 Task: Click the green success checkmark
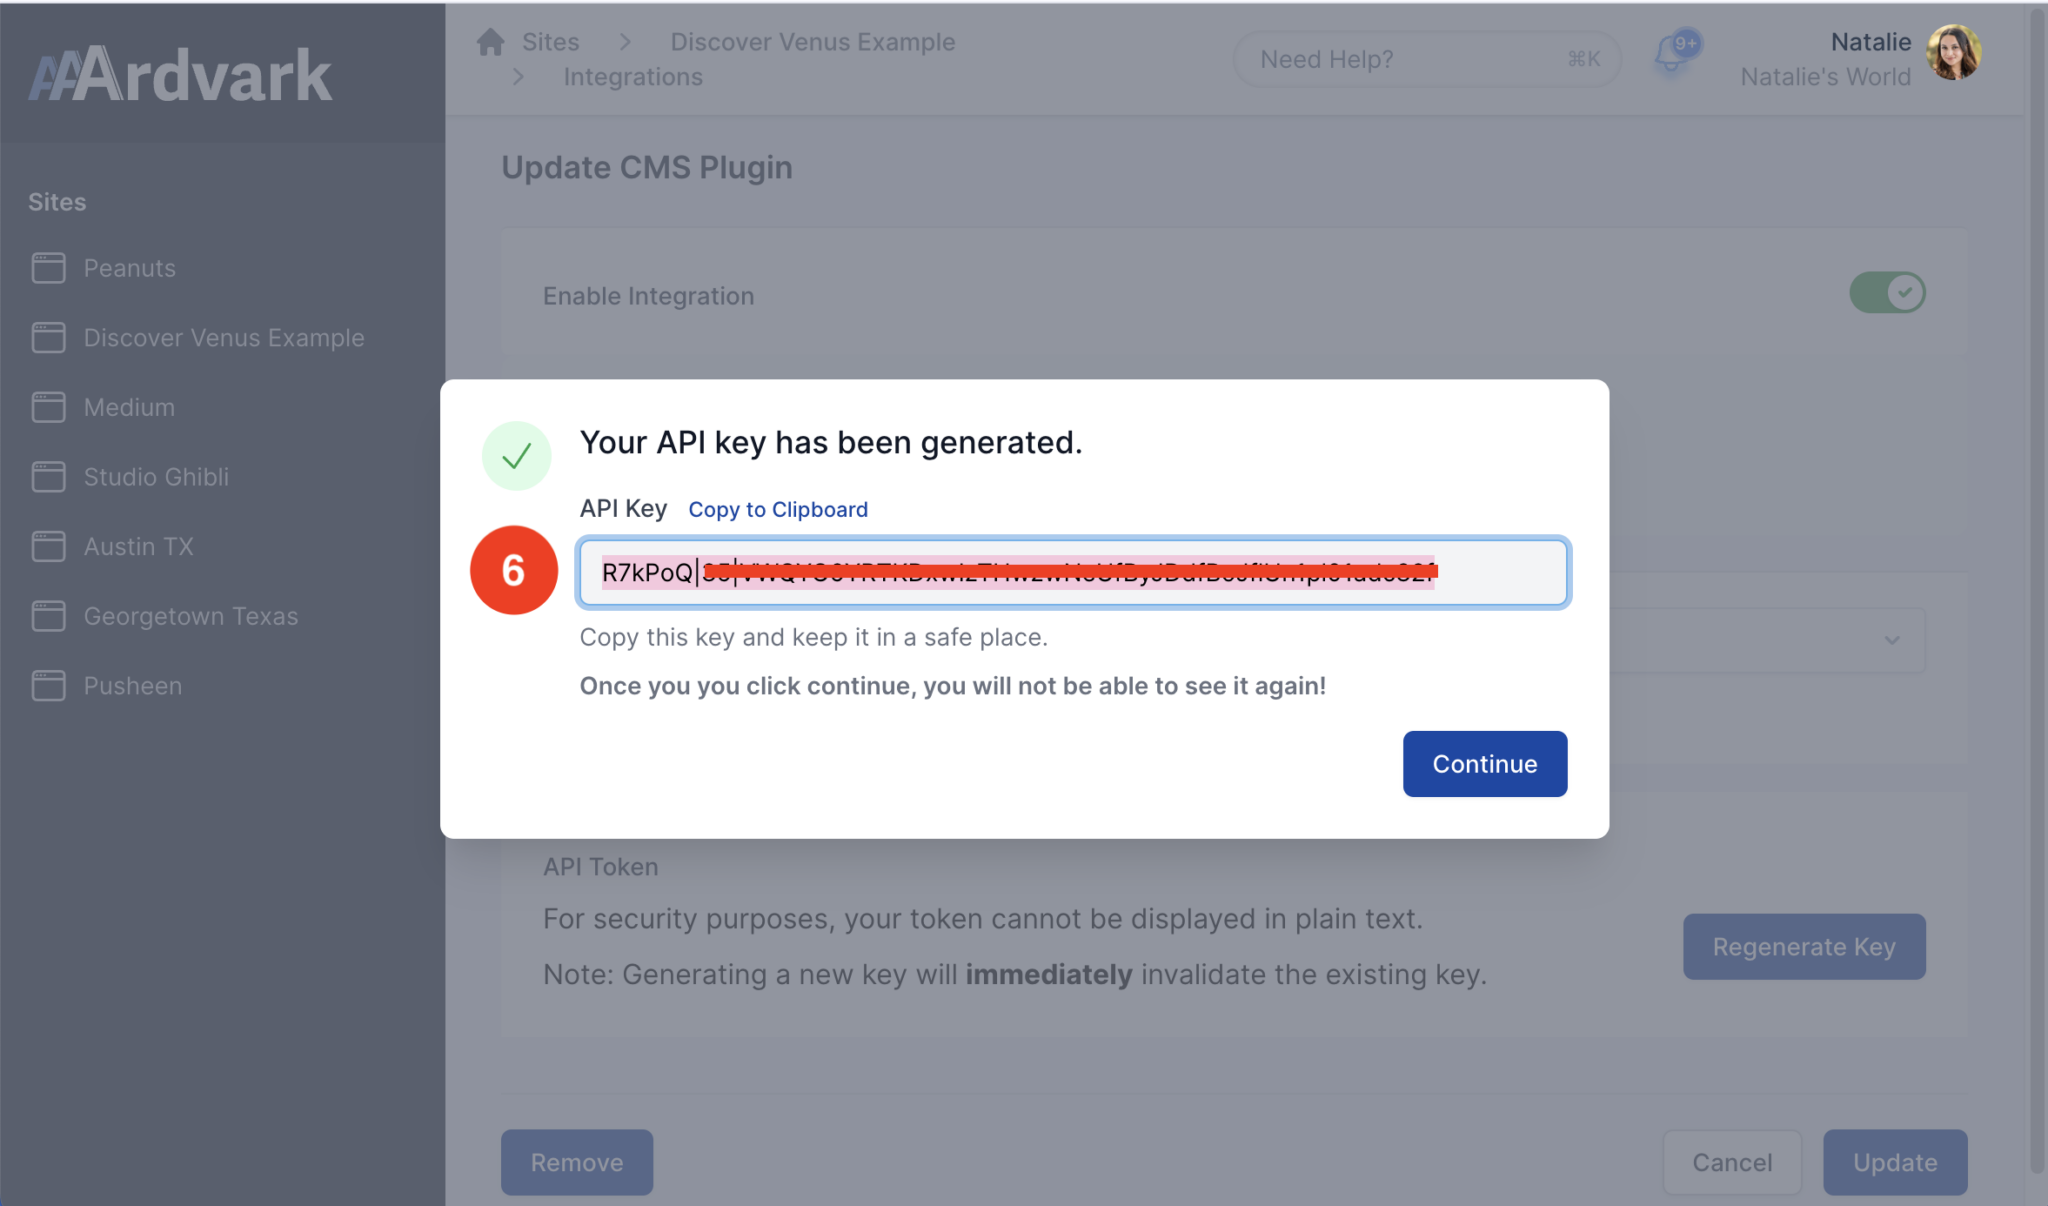point(516,455)
